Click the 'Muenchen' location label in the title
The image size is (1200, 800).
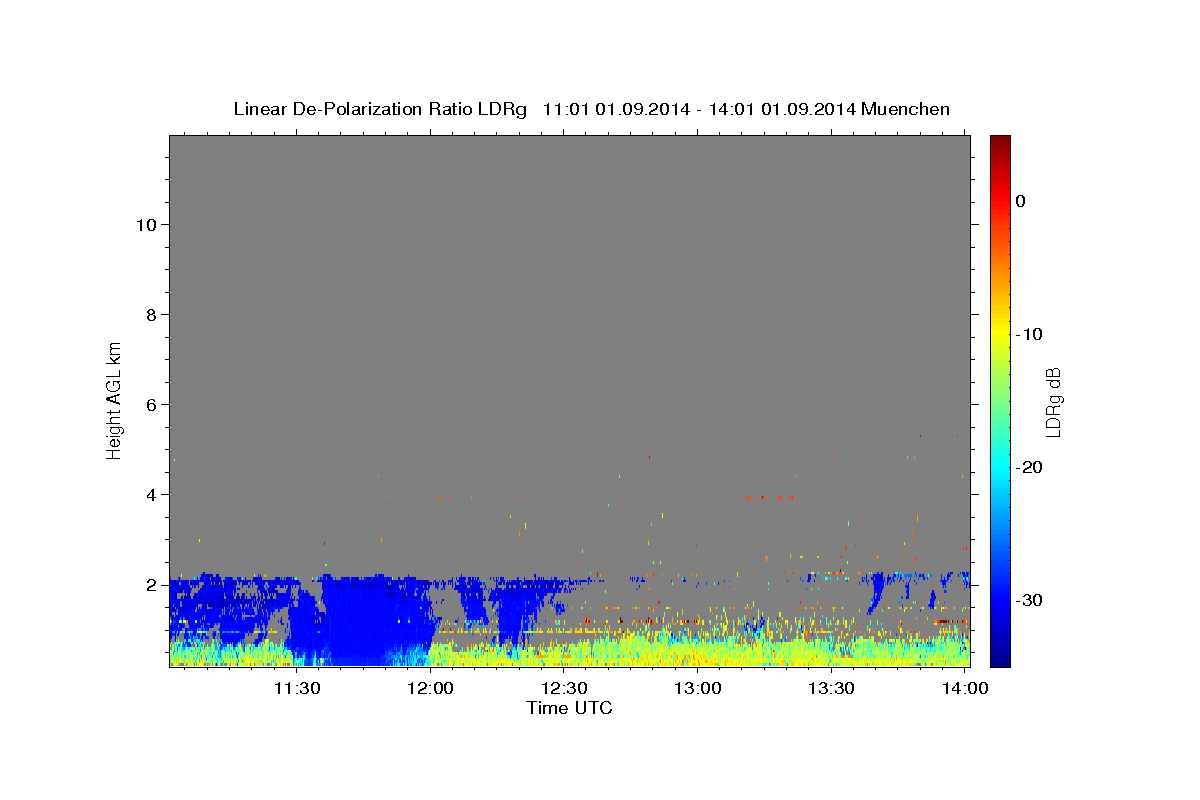coord(906,109)
